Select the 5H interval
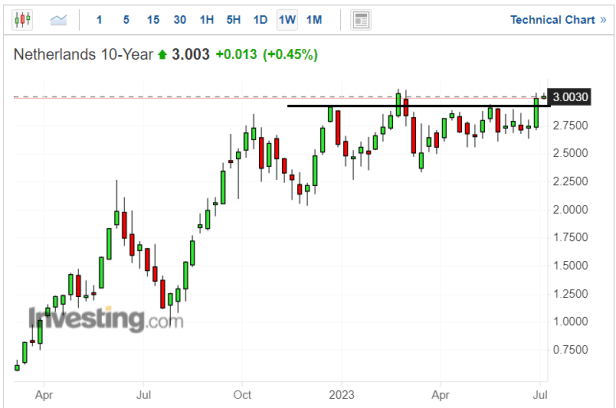 click(233, 20)
